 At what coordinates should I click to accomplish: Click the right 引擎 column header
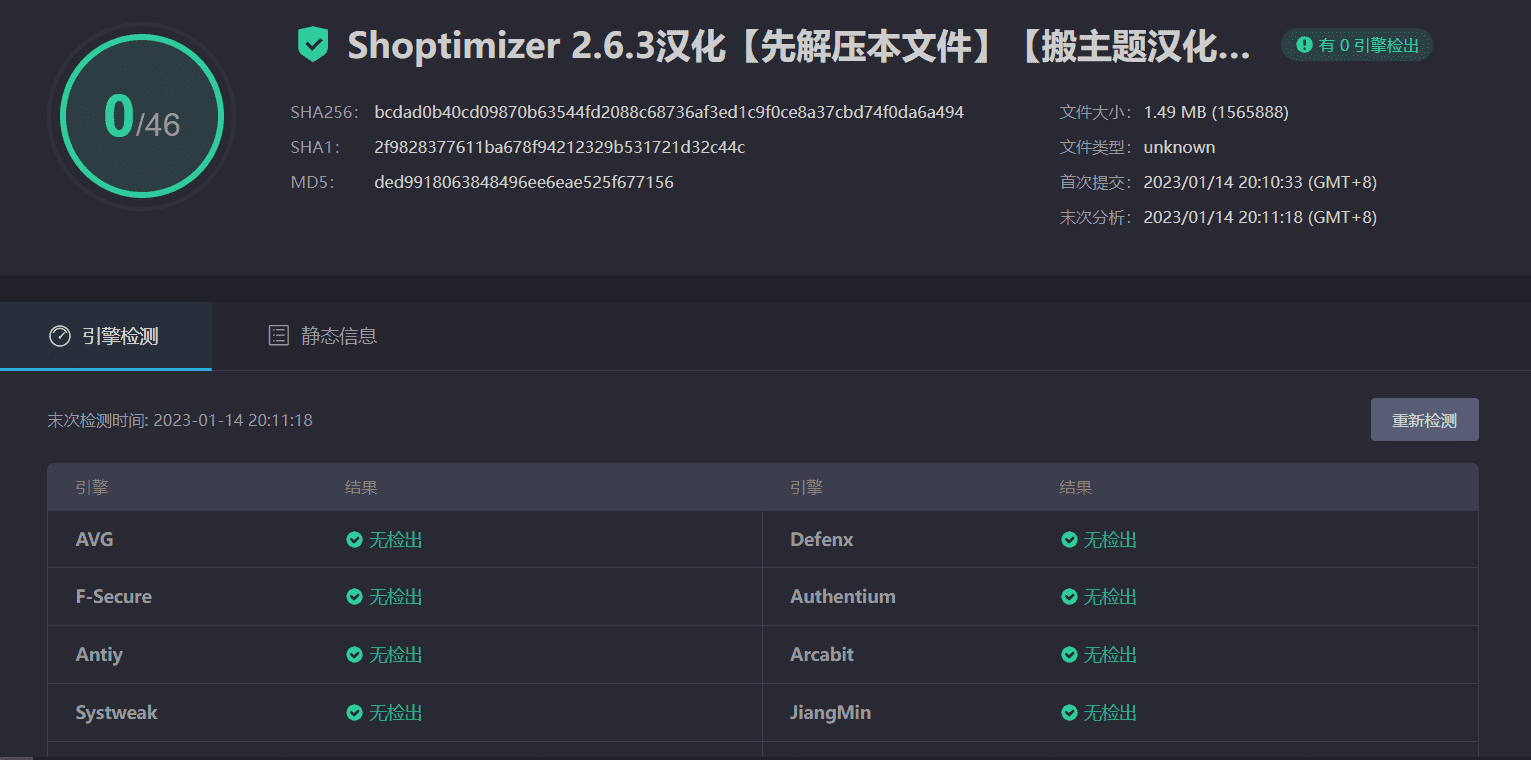coord(806,488)
